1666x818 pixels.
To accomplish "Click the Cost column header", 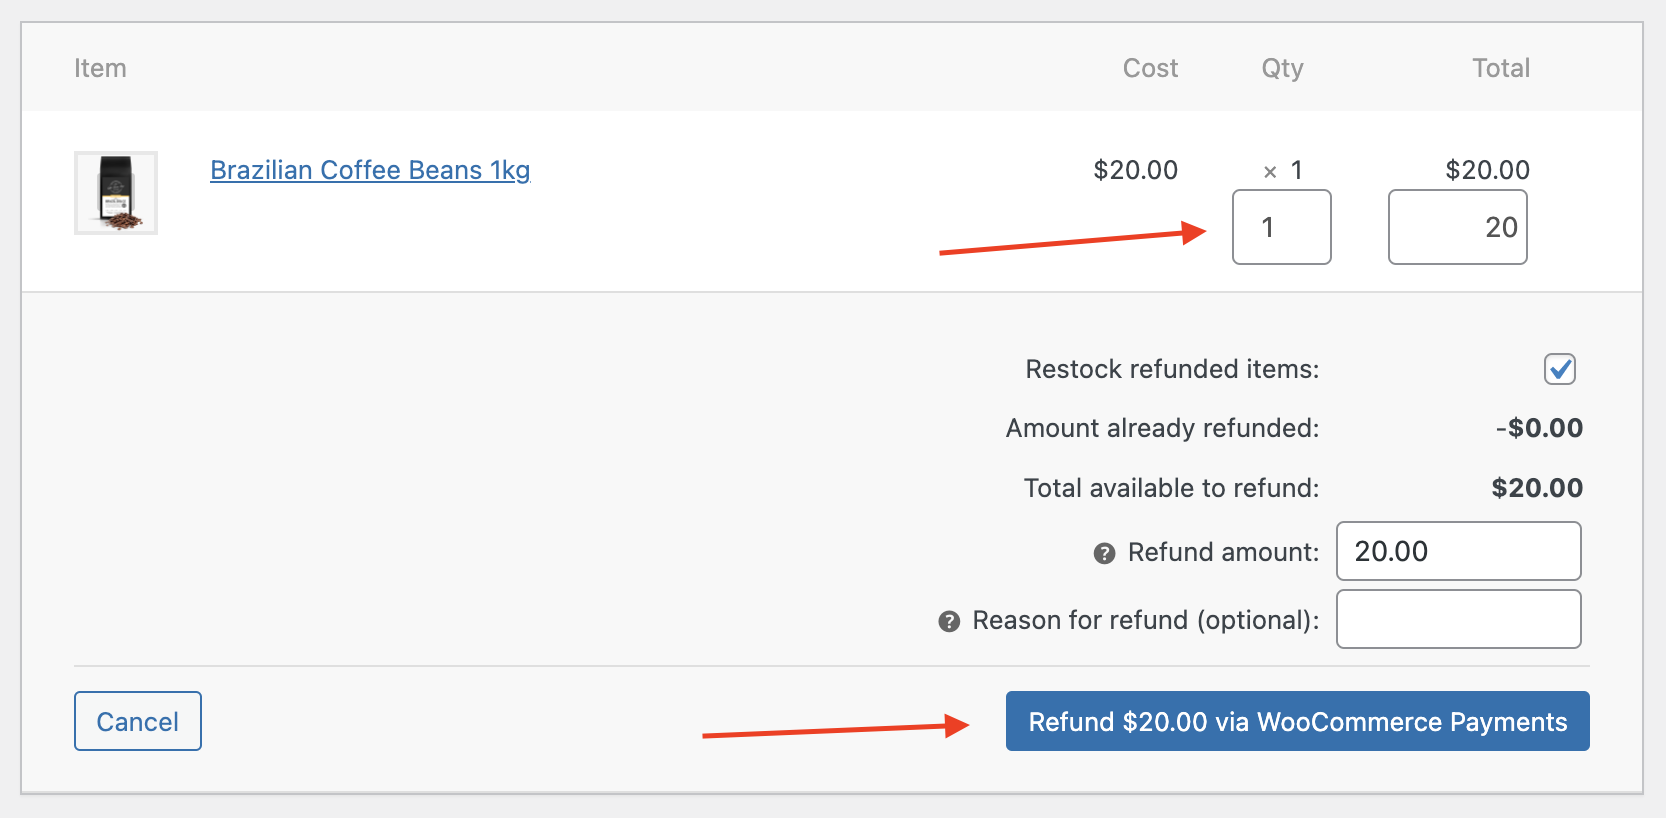I will [x=1150, y=68].
